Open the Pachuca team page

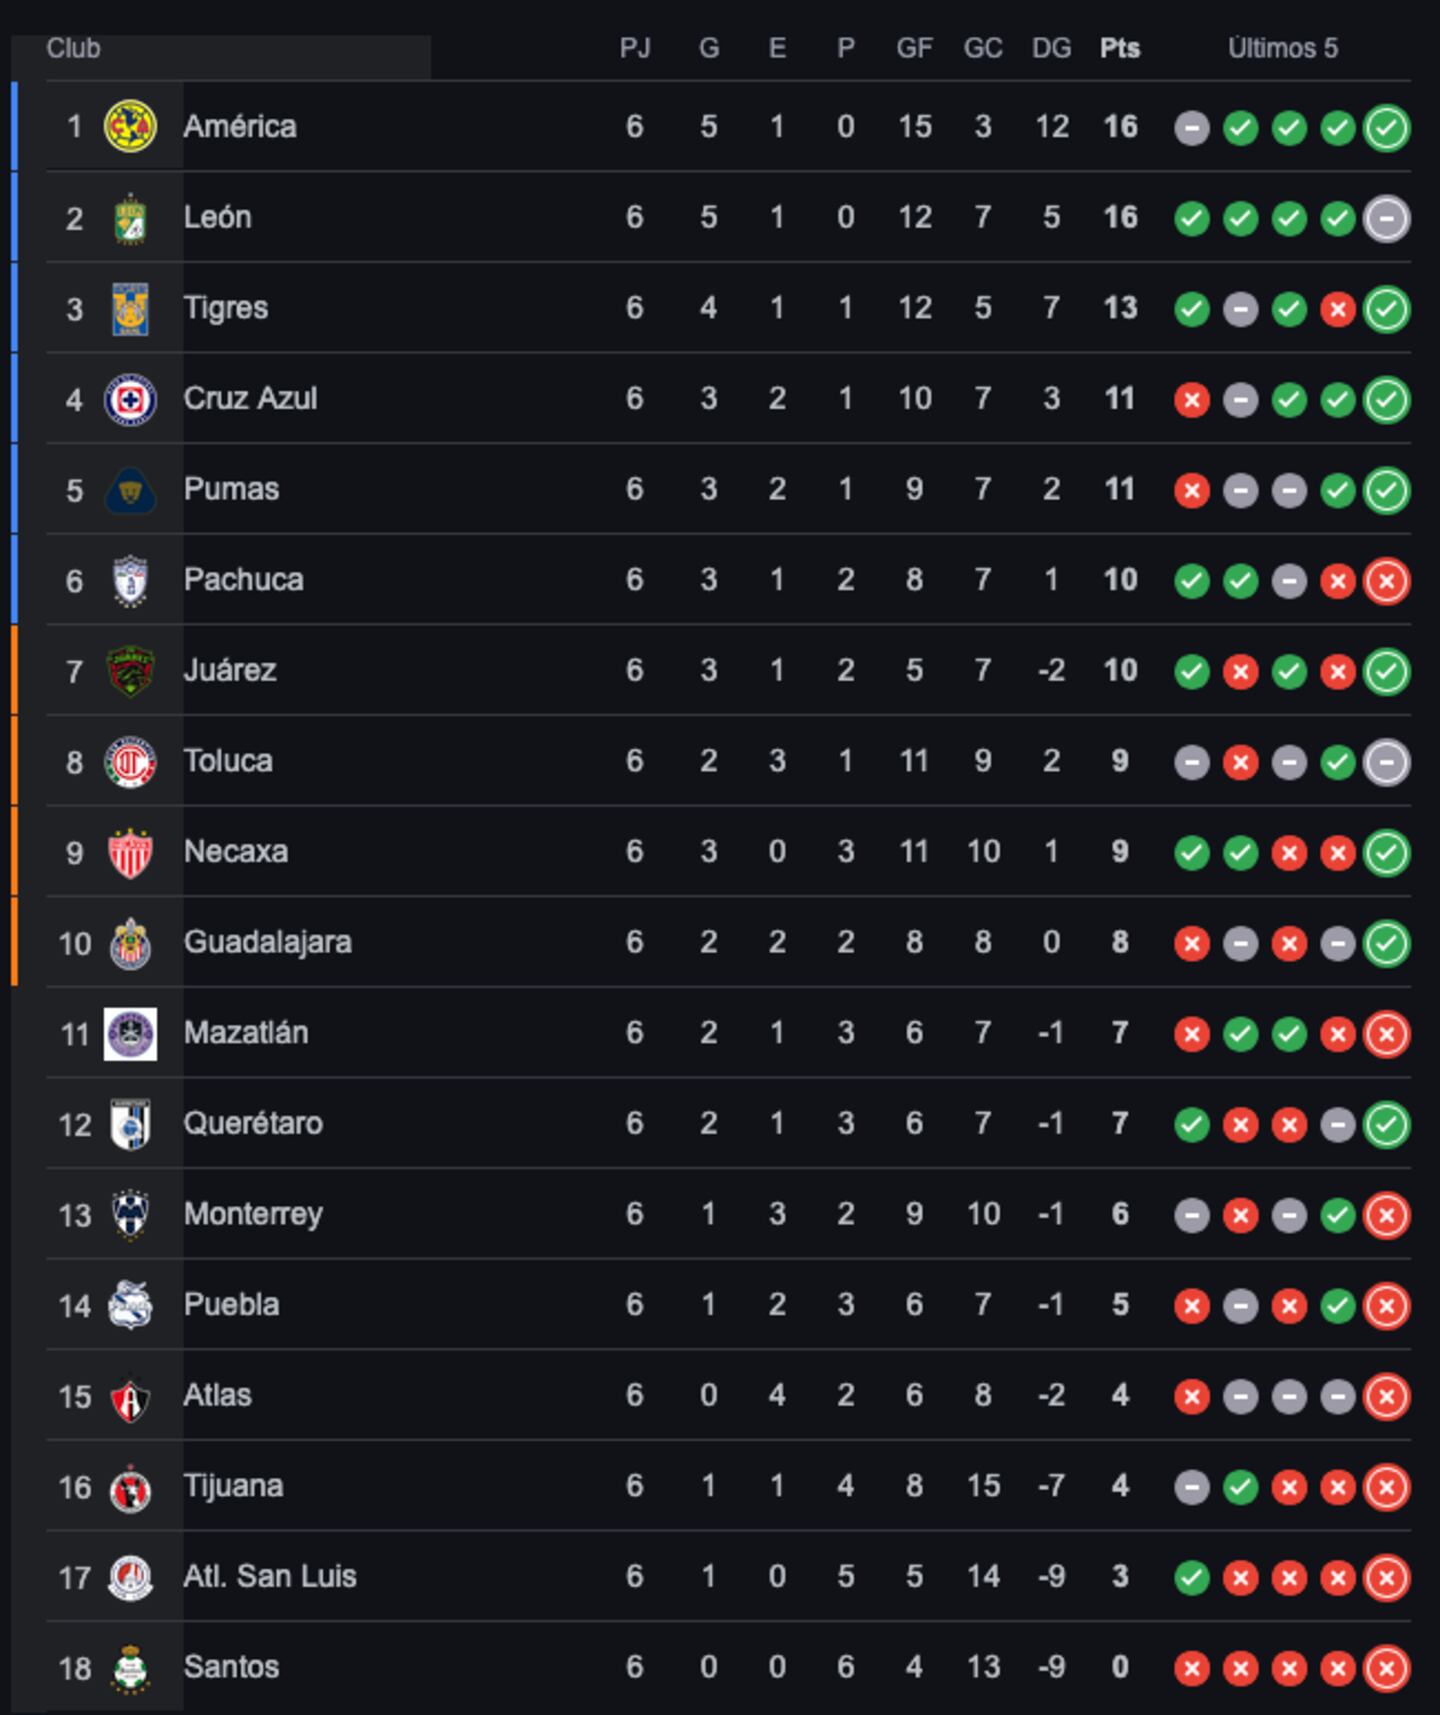(245, 579)
